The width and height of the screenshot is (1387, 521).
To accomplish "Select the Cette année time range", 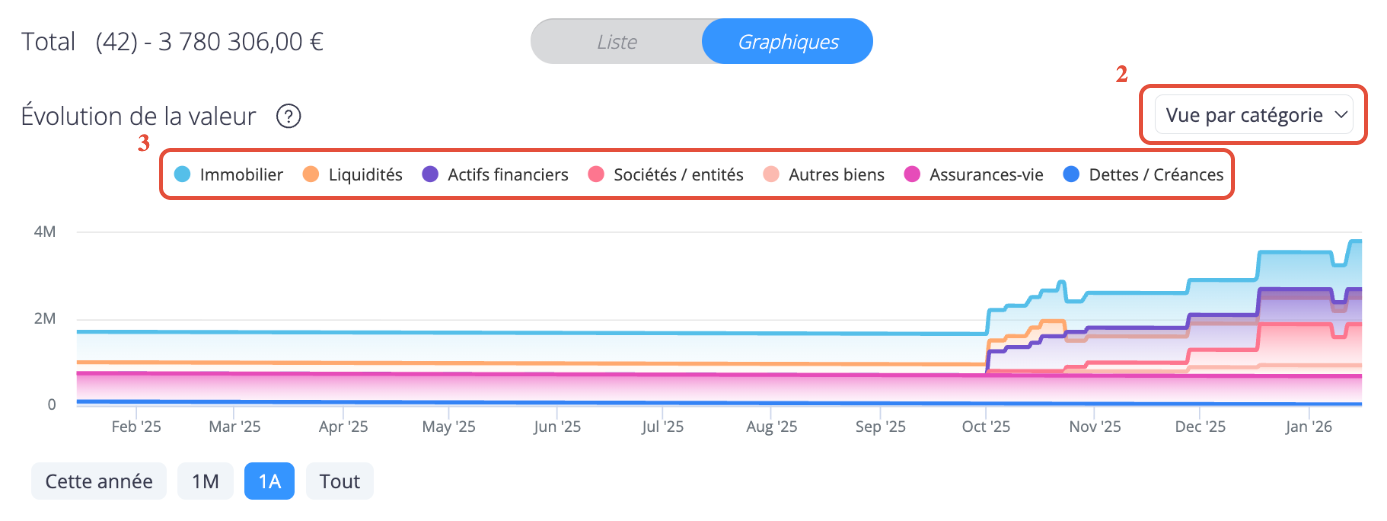I will [x=99, y=481].
